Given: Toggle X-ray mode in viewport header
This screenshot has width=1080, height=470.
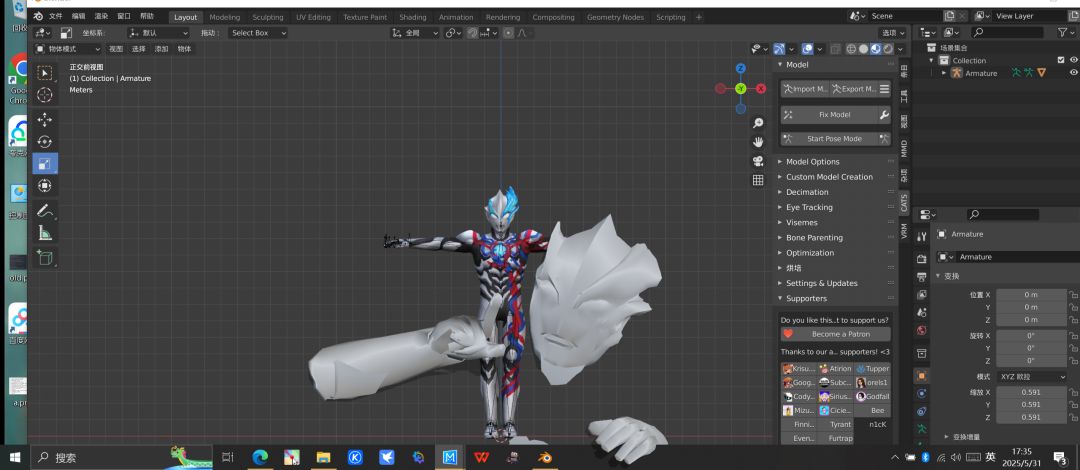Looking at the screenshot, I should pyautogui.click(x=835, y=49).
